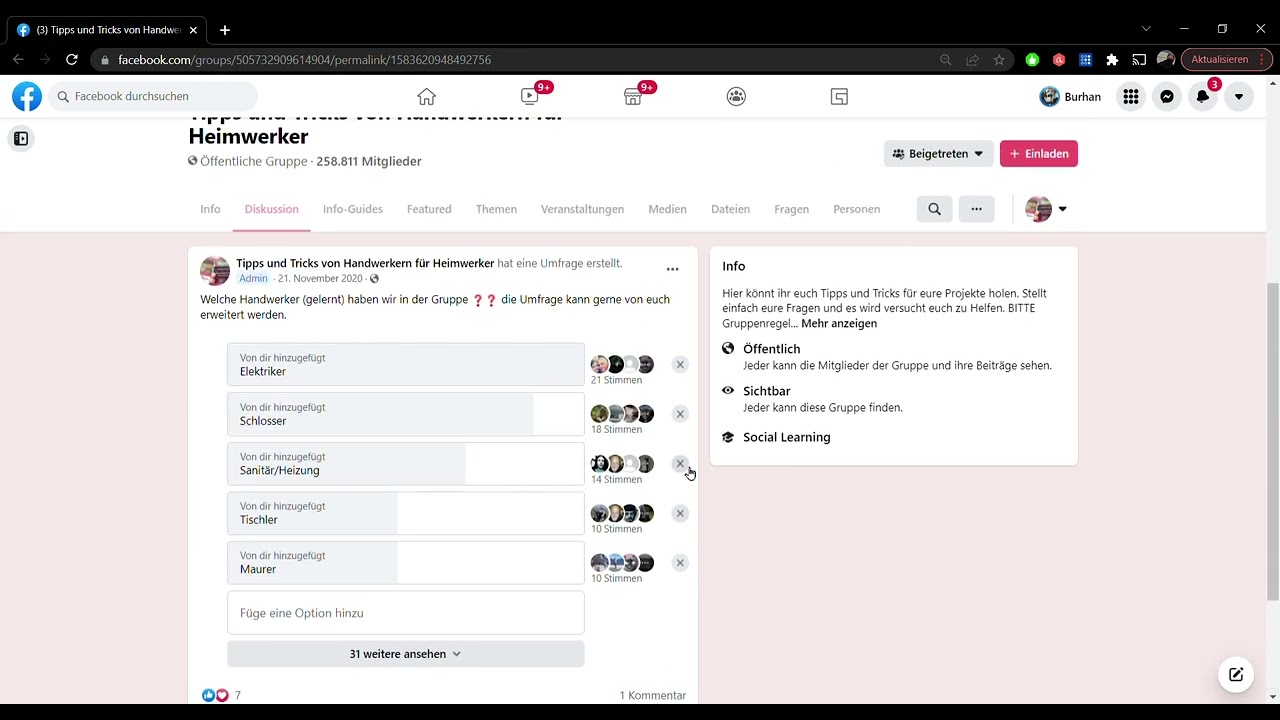Open the Gaming icon in top navigation

click(x=839, y=96)
